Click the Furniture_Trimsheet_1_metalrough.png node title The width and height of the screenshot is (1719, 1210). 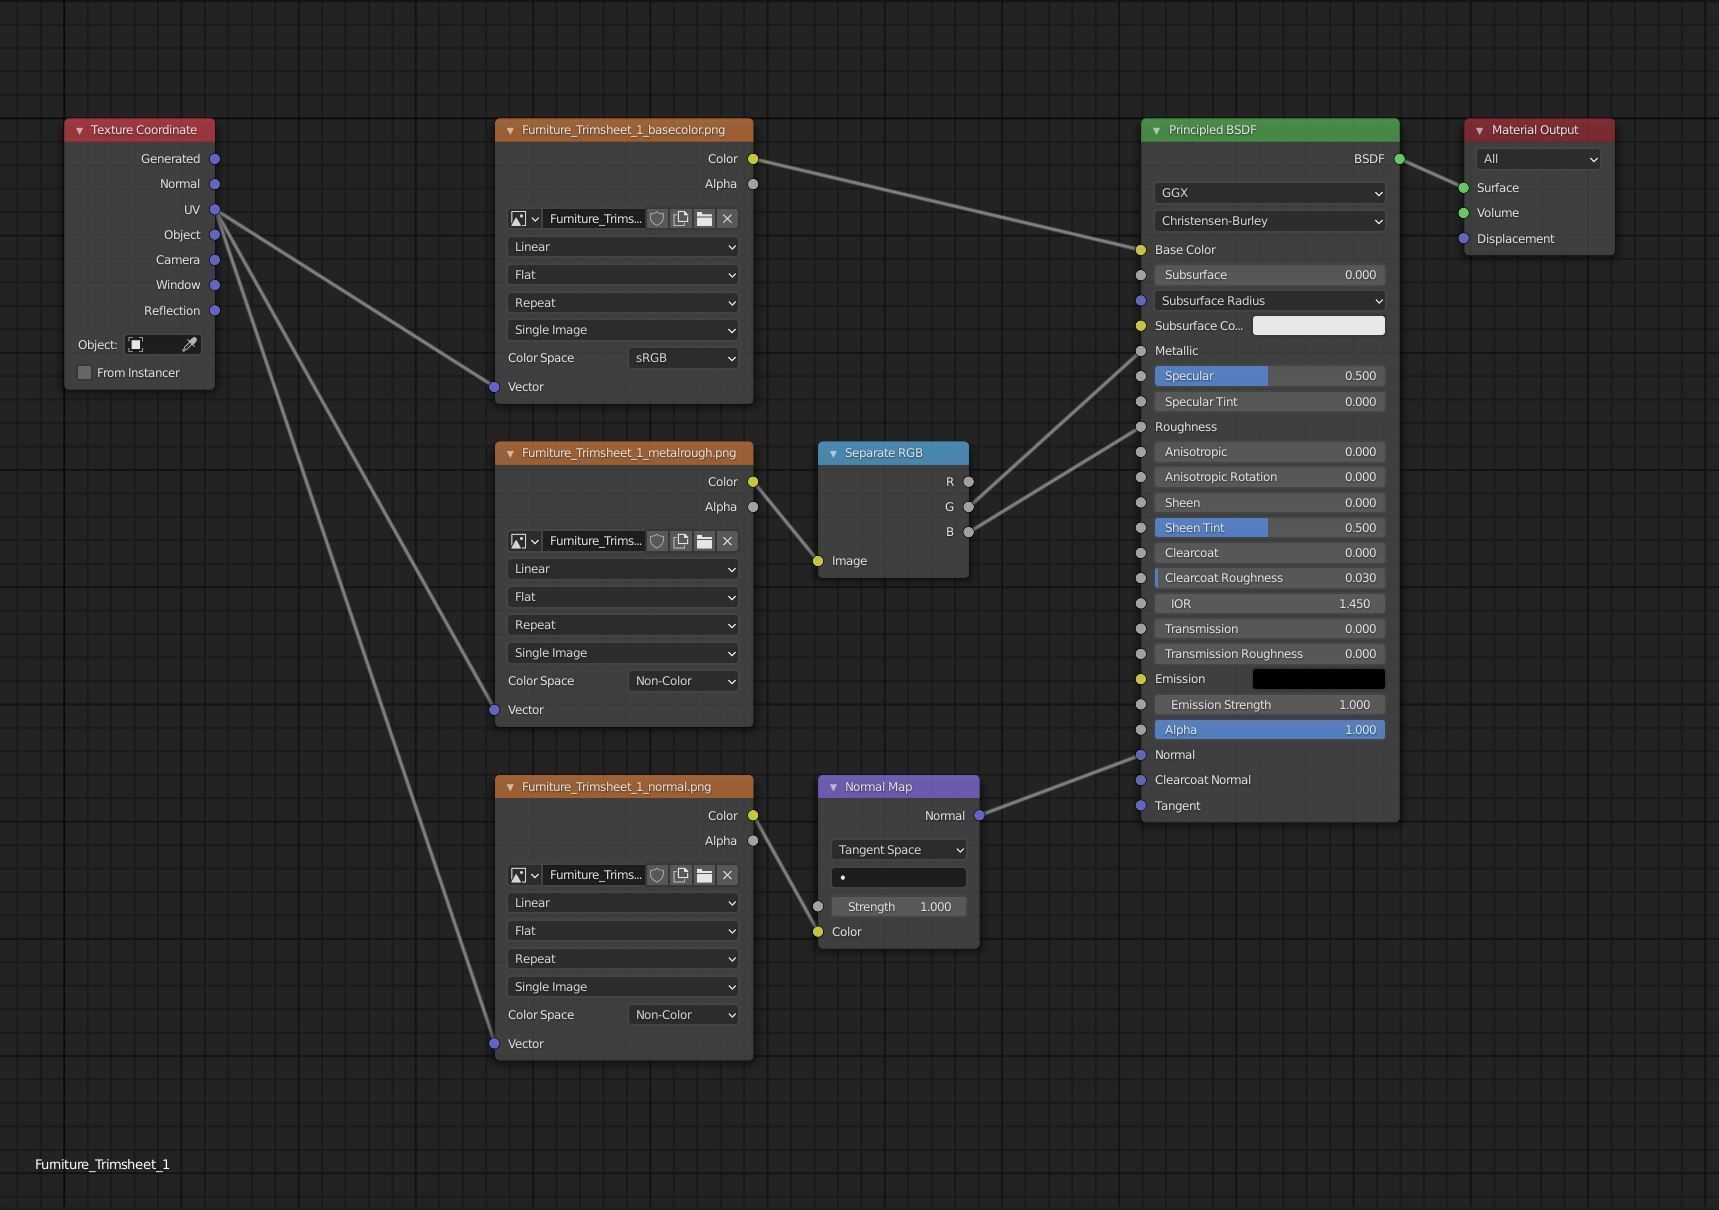pos(628,453)
